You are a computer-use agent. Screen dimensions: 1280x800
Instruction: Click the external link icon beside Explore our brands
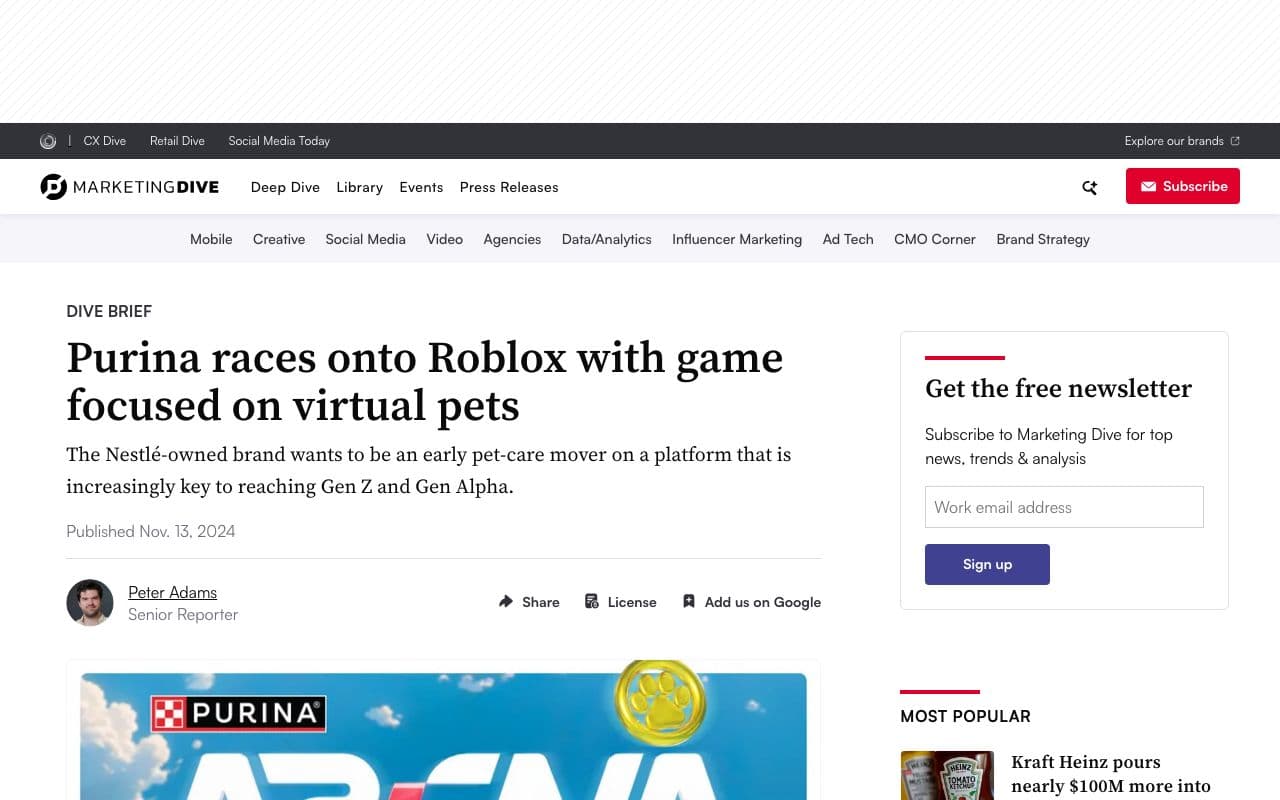click(x=1235, y=141)
